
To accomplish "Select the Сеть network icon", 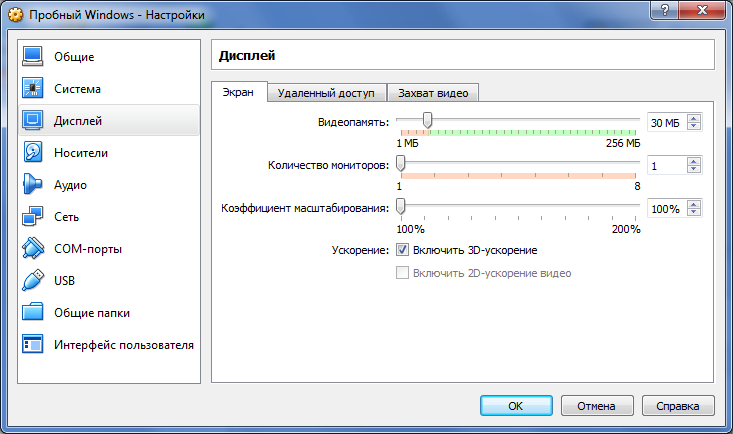I will (33, 216).
